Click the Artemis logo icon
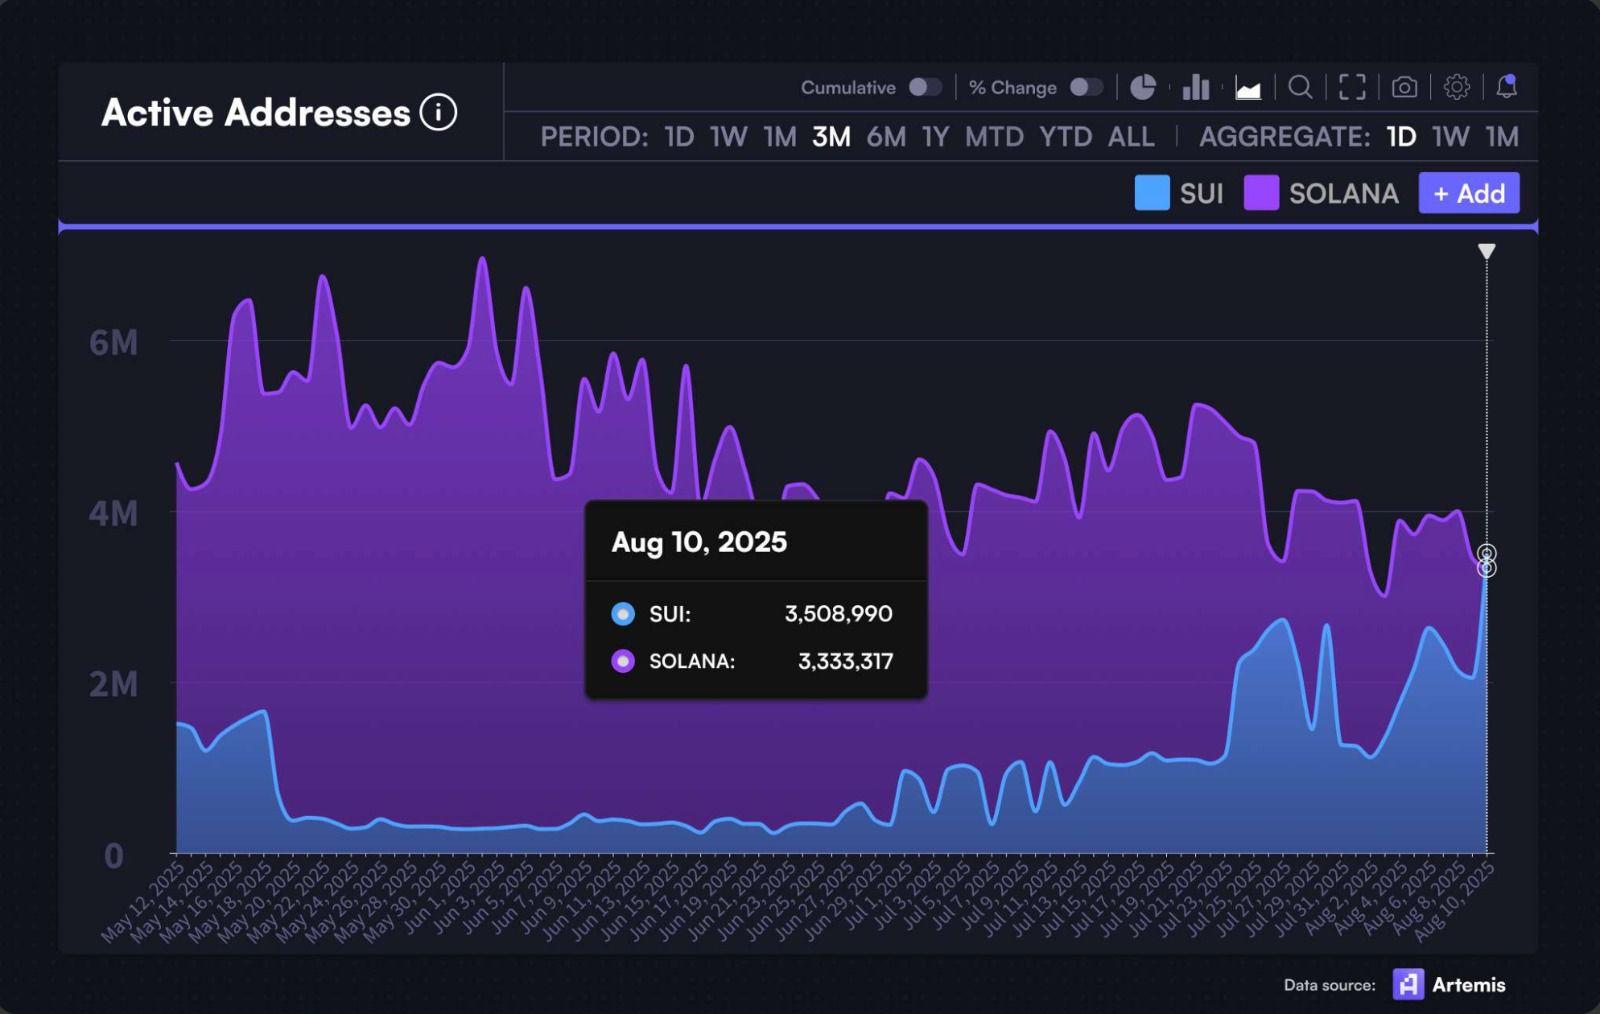Image resolution: width=1600 pixels, height=1014 pixels. tap(1408, 985)
